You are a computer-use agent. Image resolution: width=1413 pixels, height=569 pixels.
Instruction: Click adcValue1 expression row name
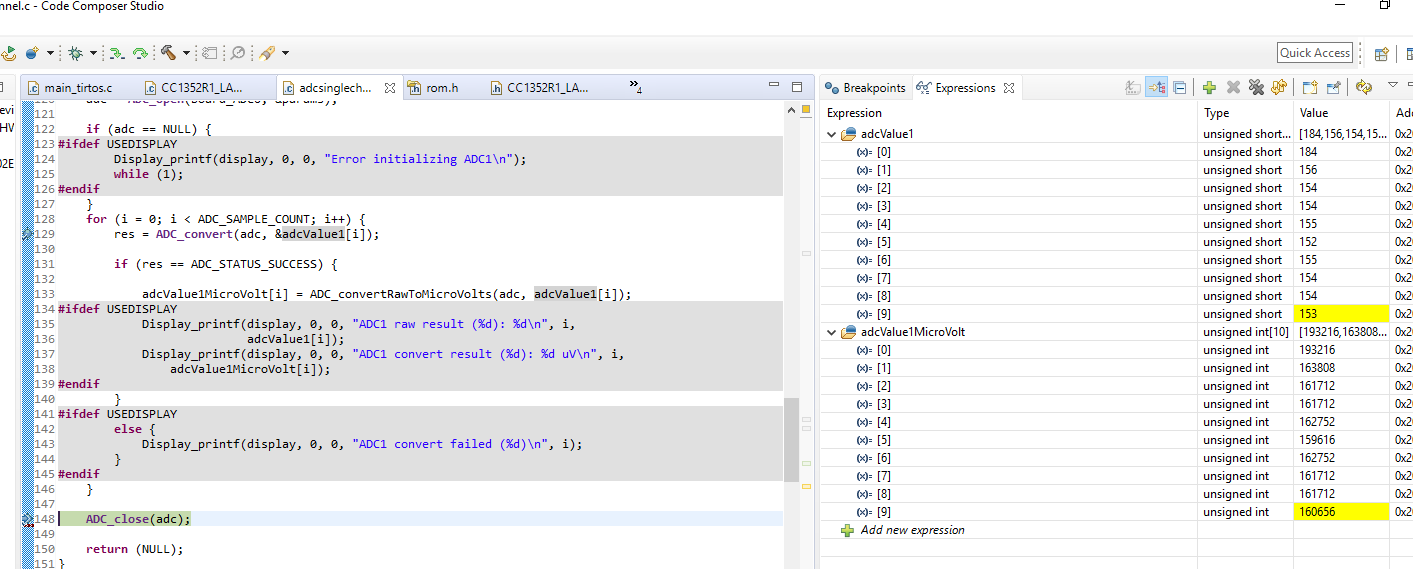pos(887,134)
